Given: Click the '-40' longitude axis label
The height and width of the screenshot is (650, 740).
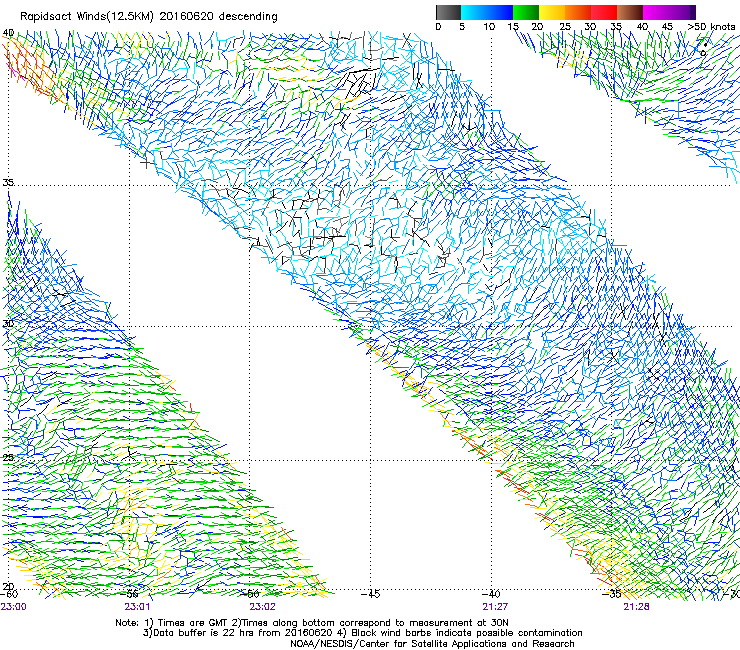Looking at the screenshot, I should click(x=491, y=594).
